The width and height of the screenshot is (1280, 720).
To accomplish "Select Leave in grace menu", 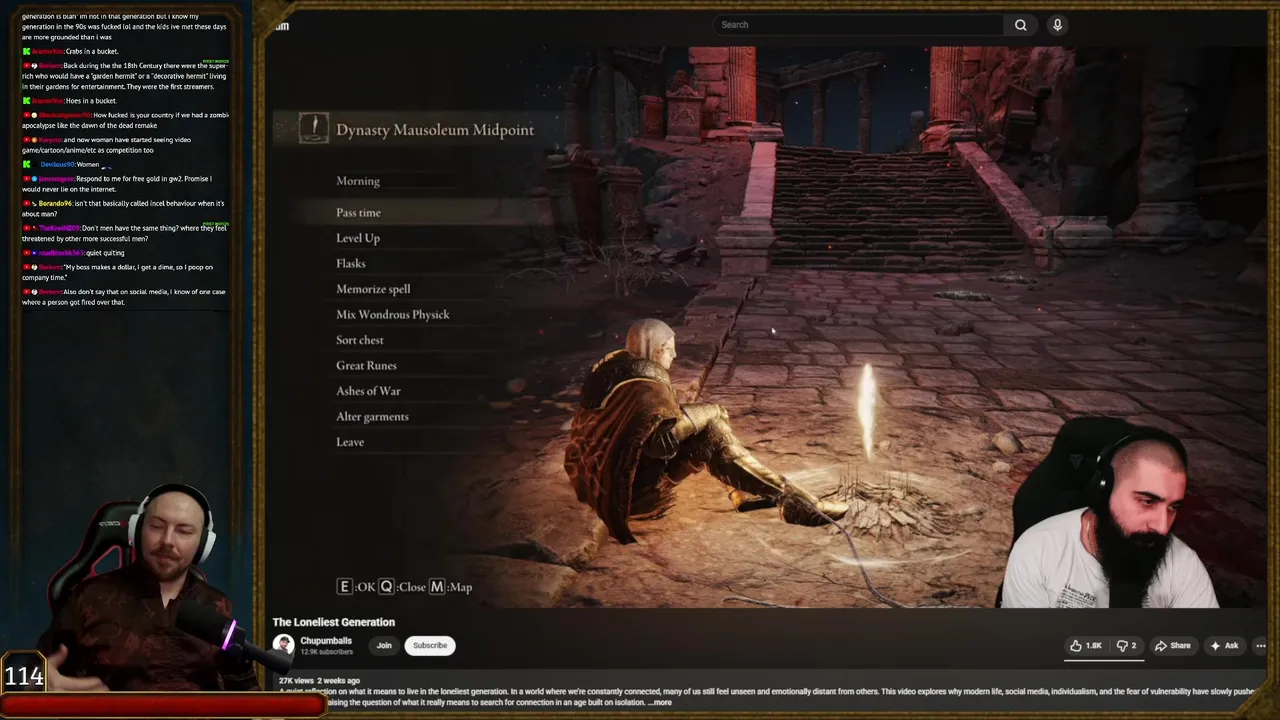I will point(350,442).
